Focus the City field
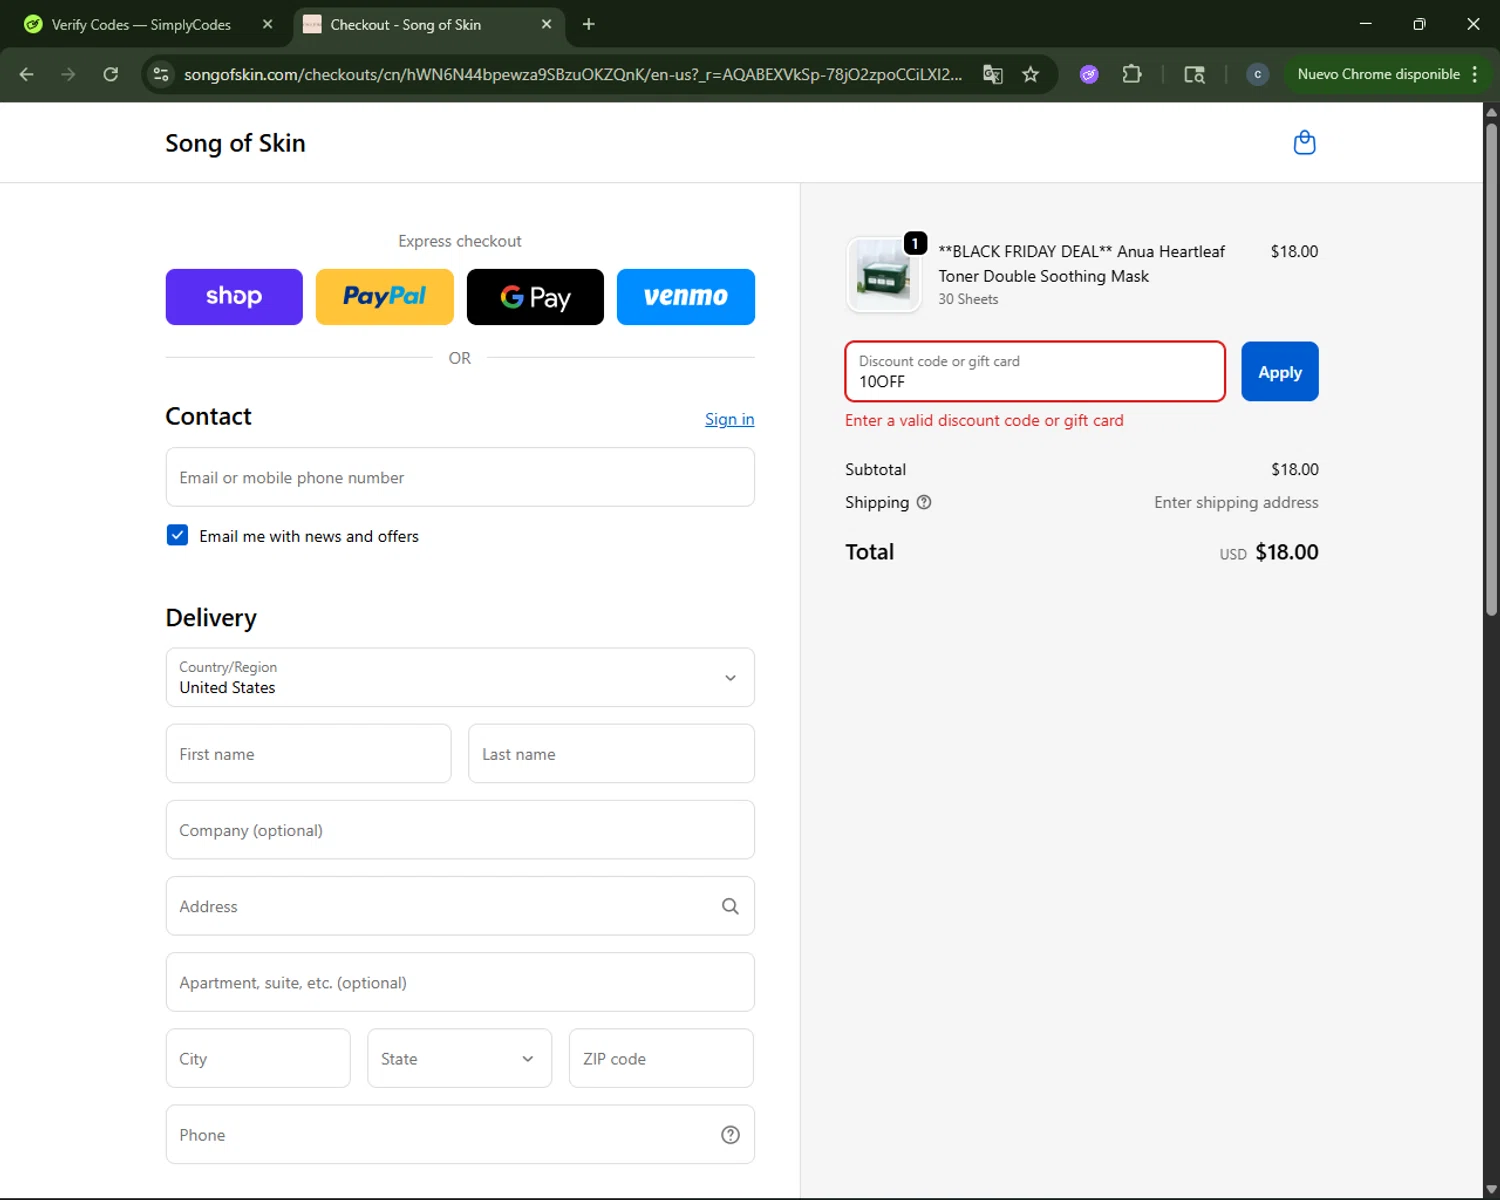The width and height of the screenshot is (1500, 1200). click(x=258, y=1058)
